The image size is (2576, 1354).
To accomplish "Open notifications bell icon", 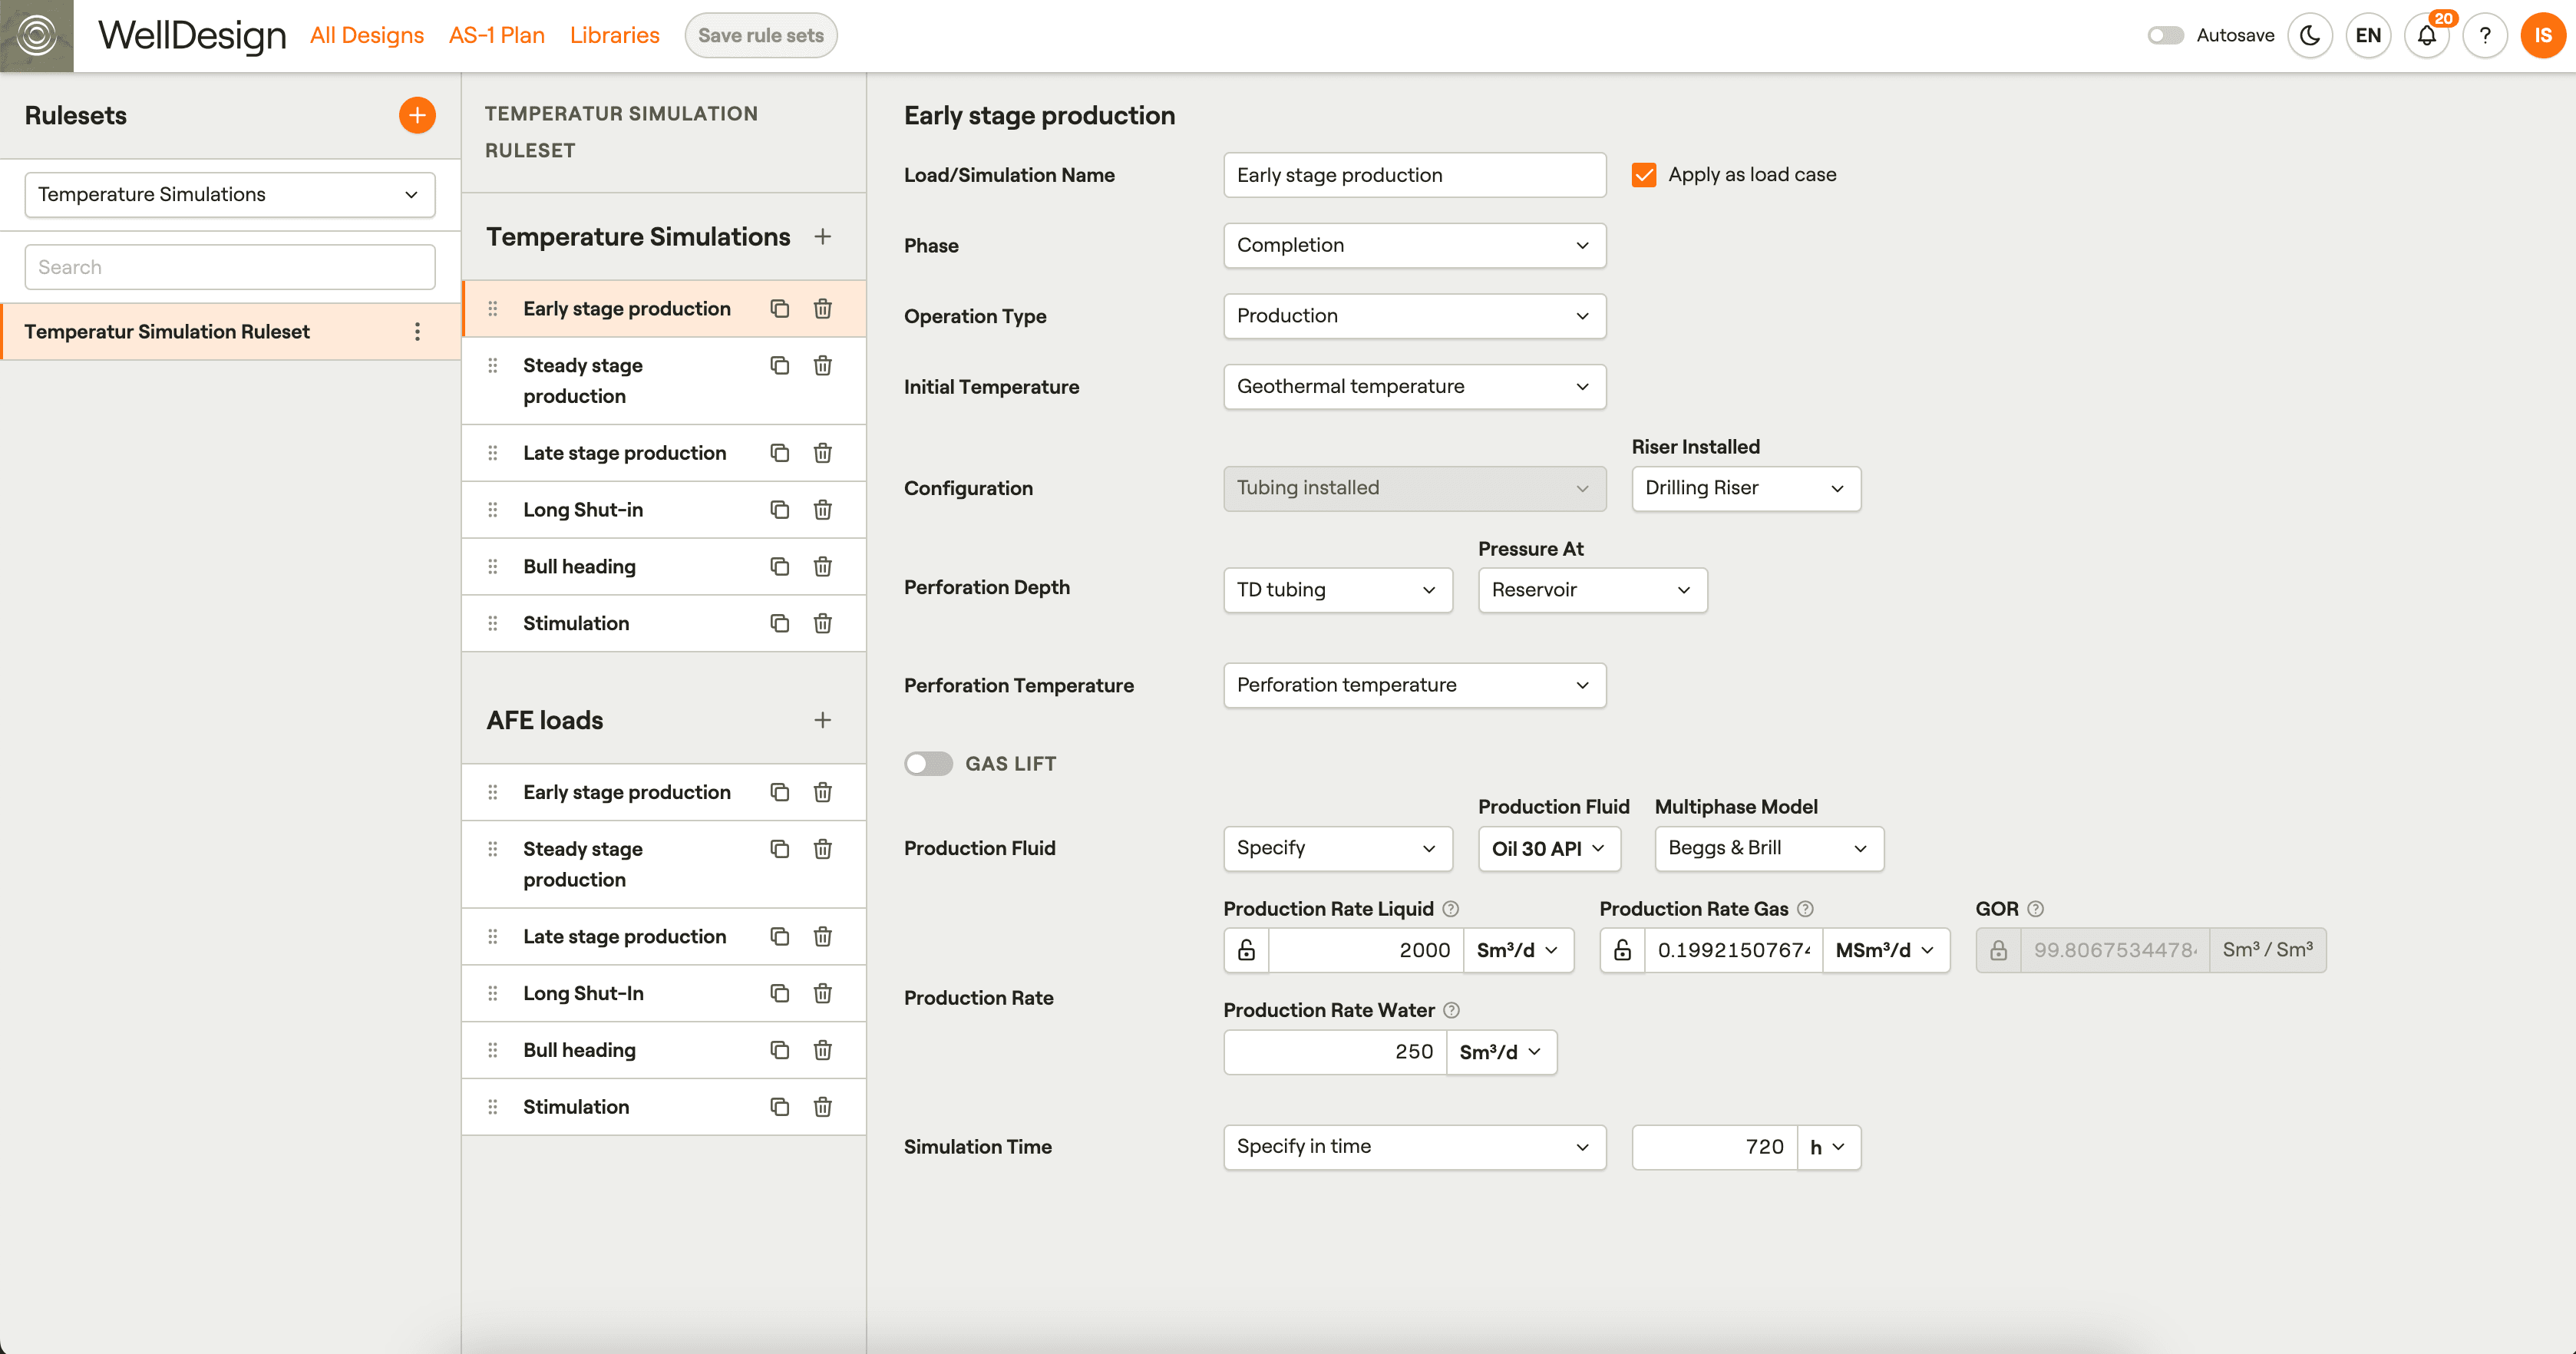I will [2427, 36].
